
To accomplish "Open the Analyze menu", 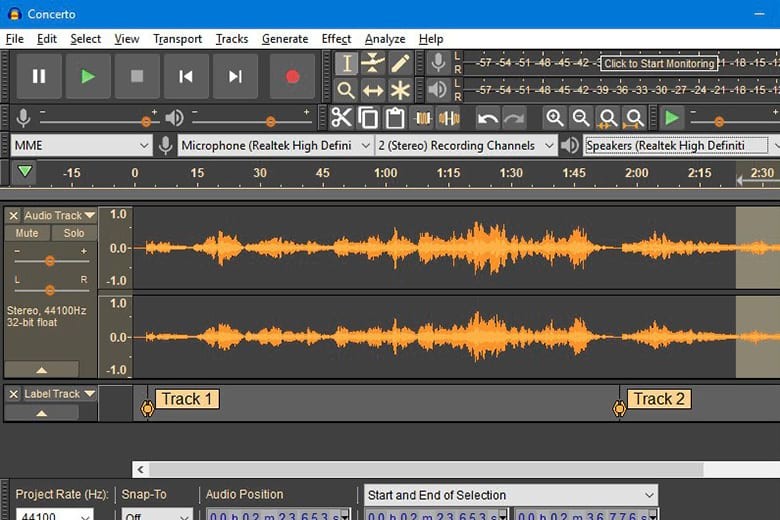I will pos(385,39).
